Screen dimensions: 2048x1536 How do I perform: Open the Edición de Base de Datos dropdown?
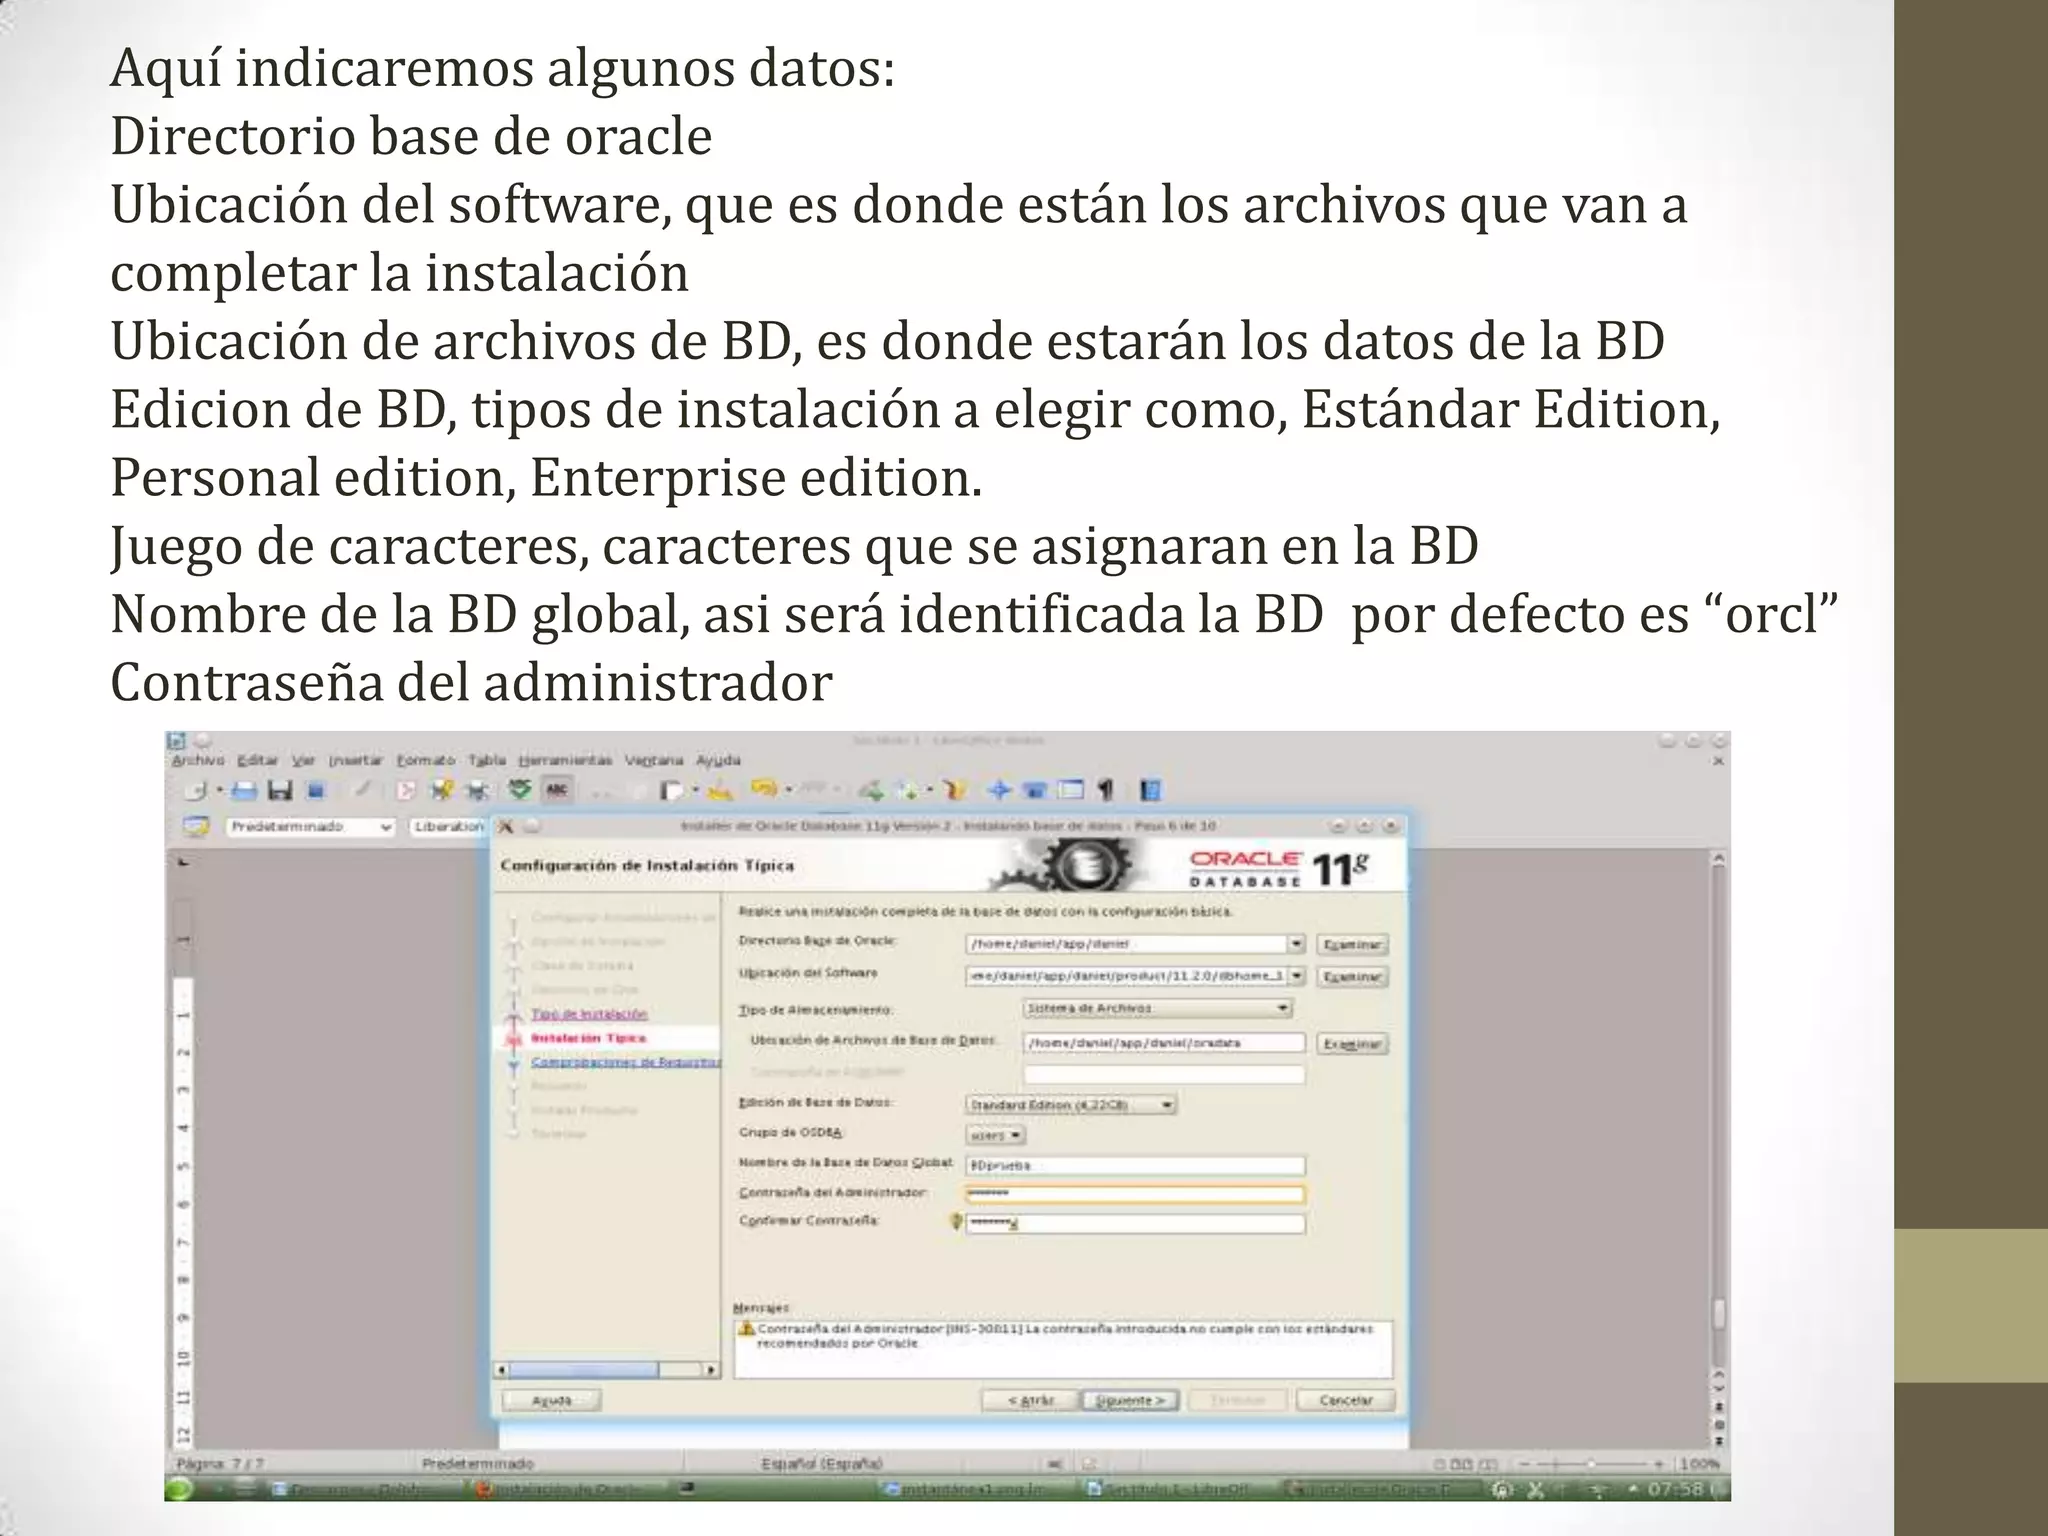[x=1071, y=1105]
